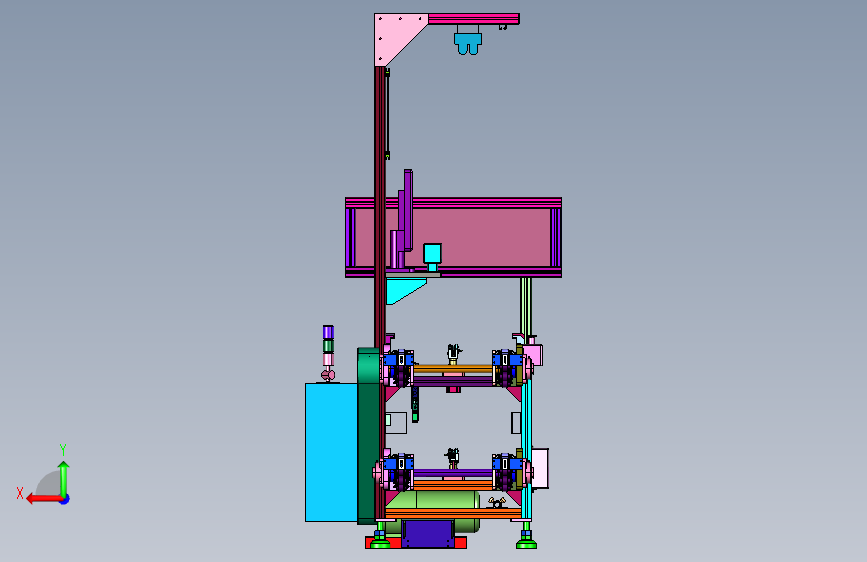Click the red X-axis arrow of the triad
The width and height of the screenshot is (867, 562).
pos(44,499)
